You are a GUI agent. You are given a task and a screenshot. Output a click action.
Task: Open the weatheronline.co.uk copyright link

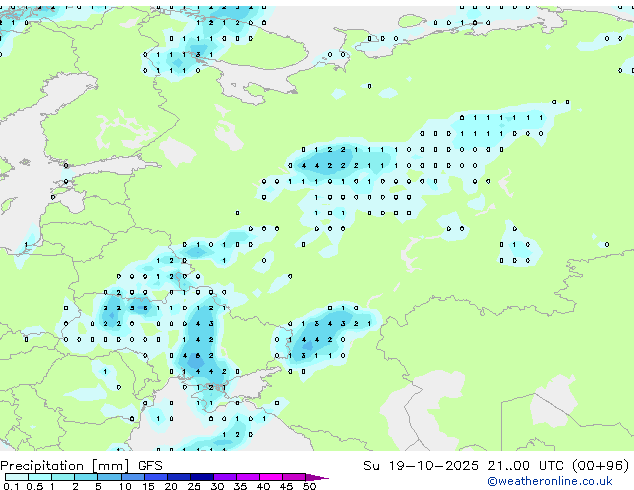(x=550, y=481)
